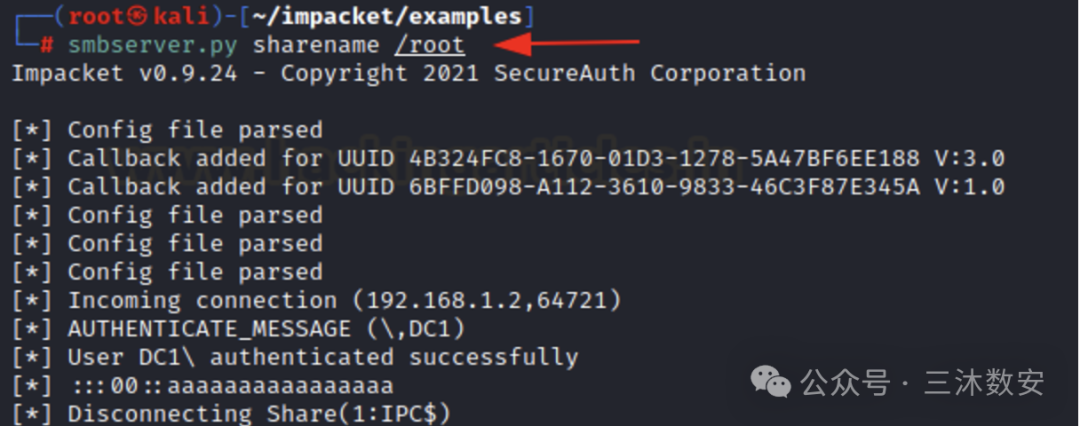Click the User DC1\ authenticated successfully line
Viewport: 1080px width, 426px height.
coord(295,357)
